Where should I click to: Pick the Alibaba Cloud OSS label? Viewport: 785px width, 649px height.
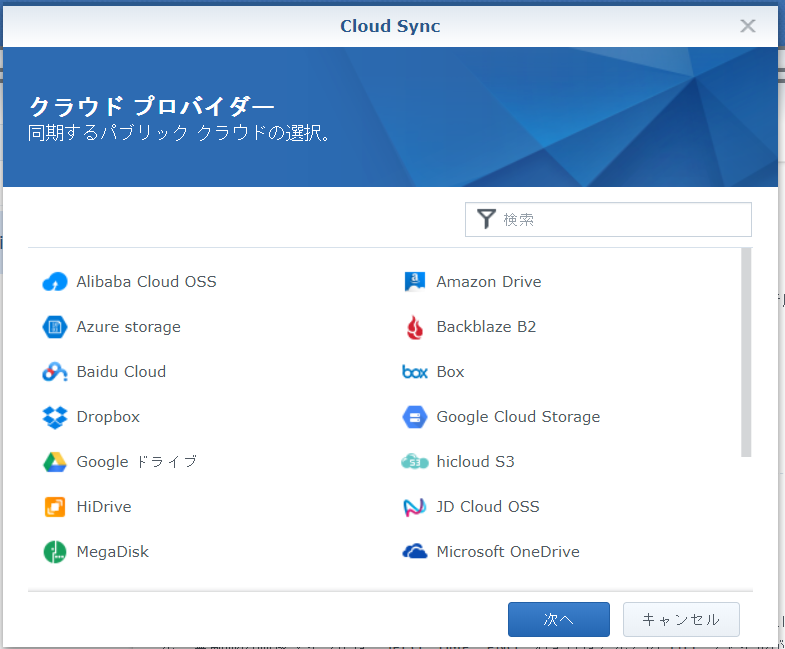tap(146, 282)
